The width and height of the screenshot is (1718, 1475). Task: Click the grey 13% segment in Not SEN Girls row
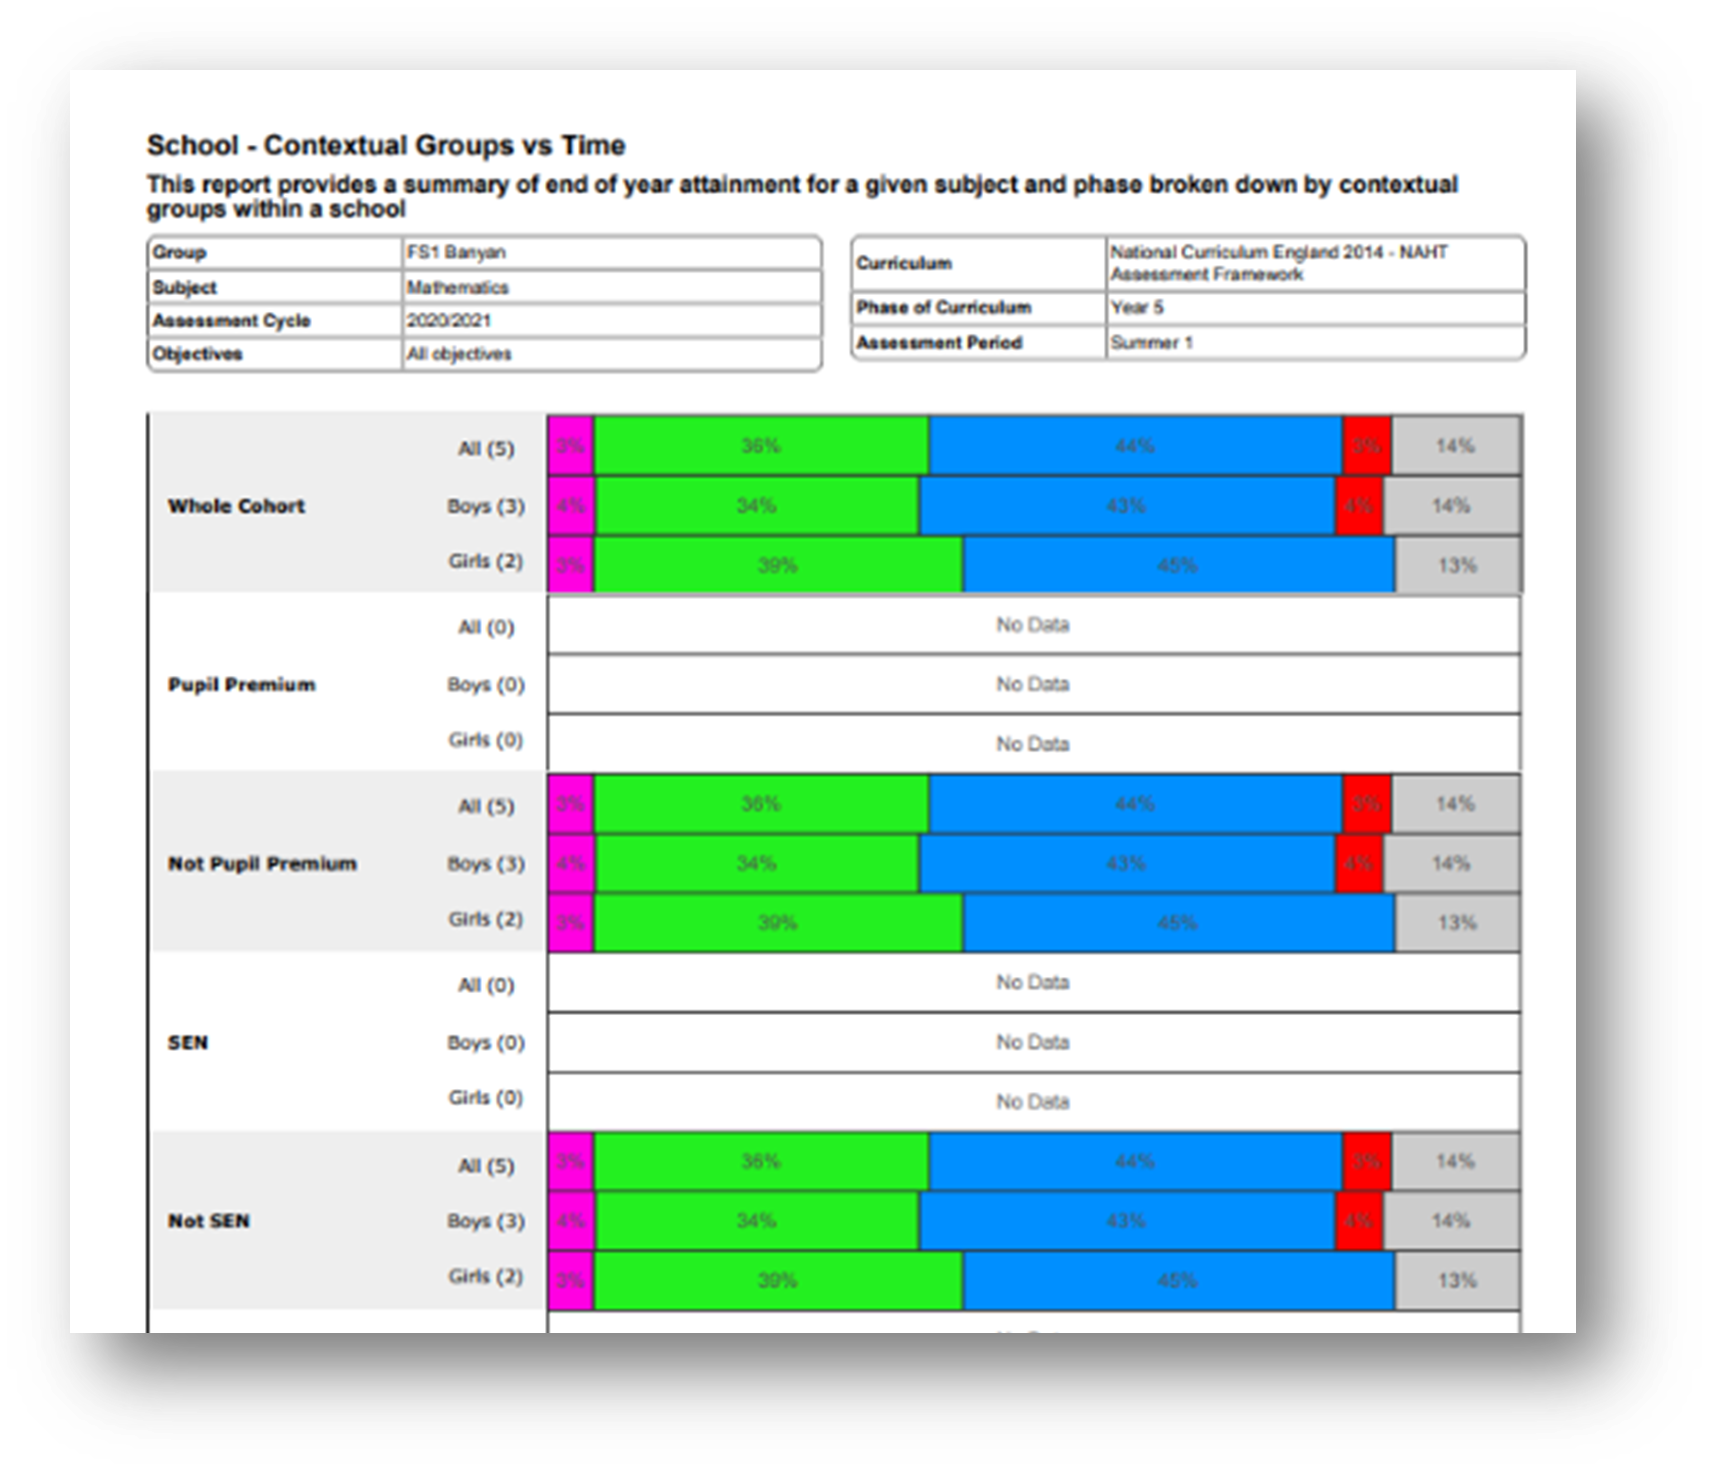click(x=1458, y=1281)
